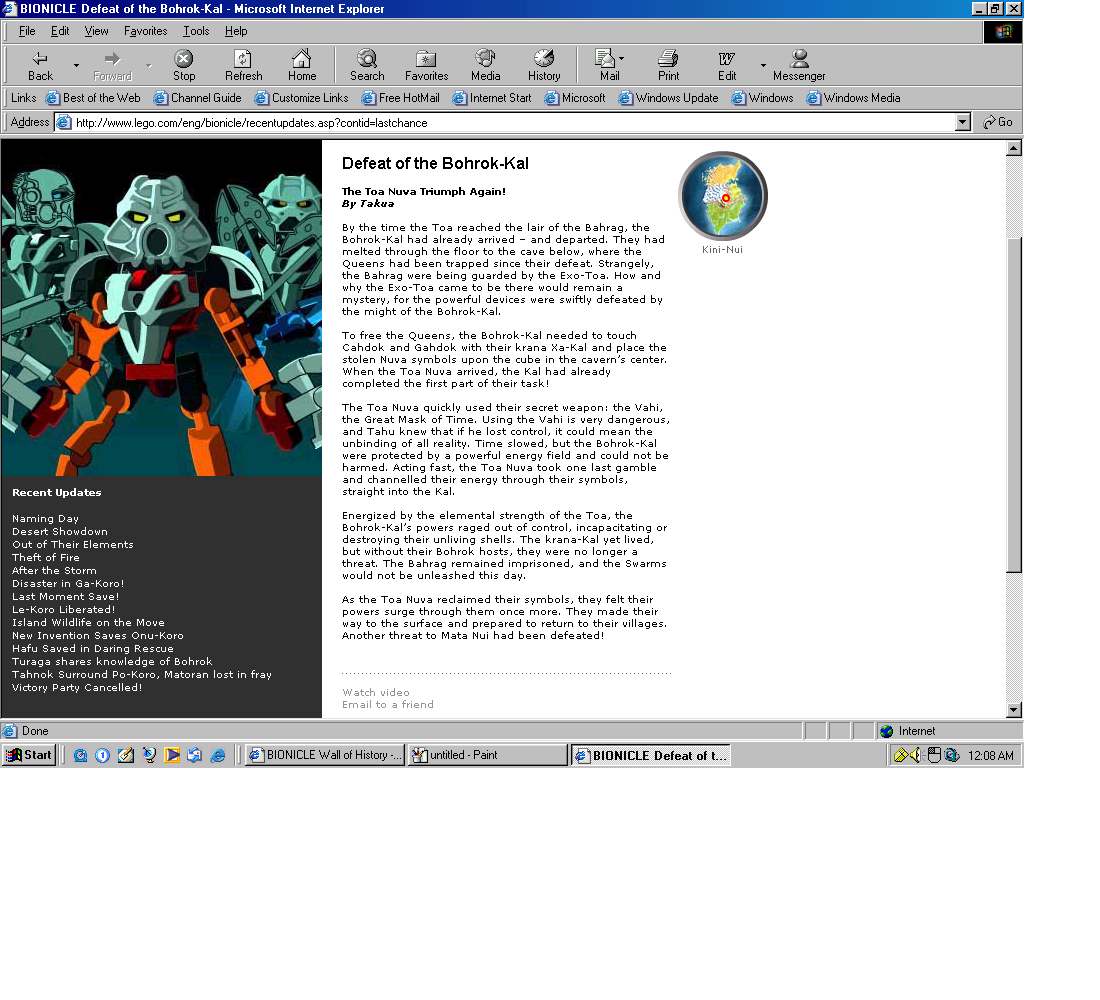The image size is (1100, 1000).
Task: Open the Windows Update link
Action: click(669, 98)
